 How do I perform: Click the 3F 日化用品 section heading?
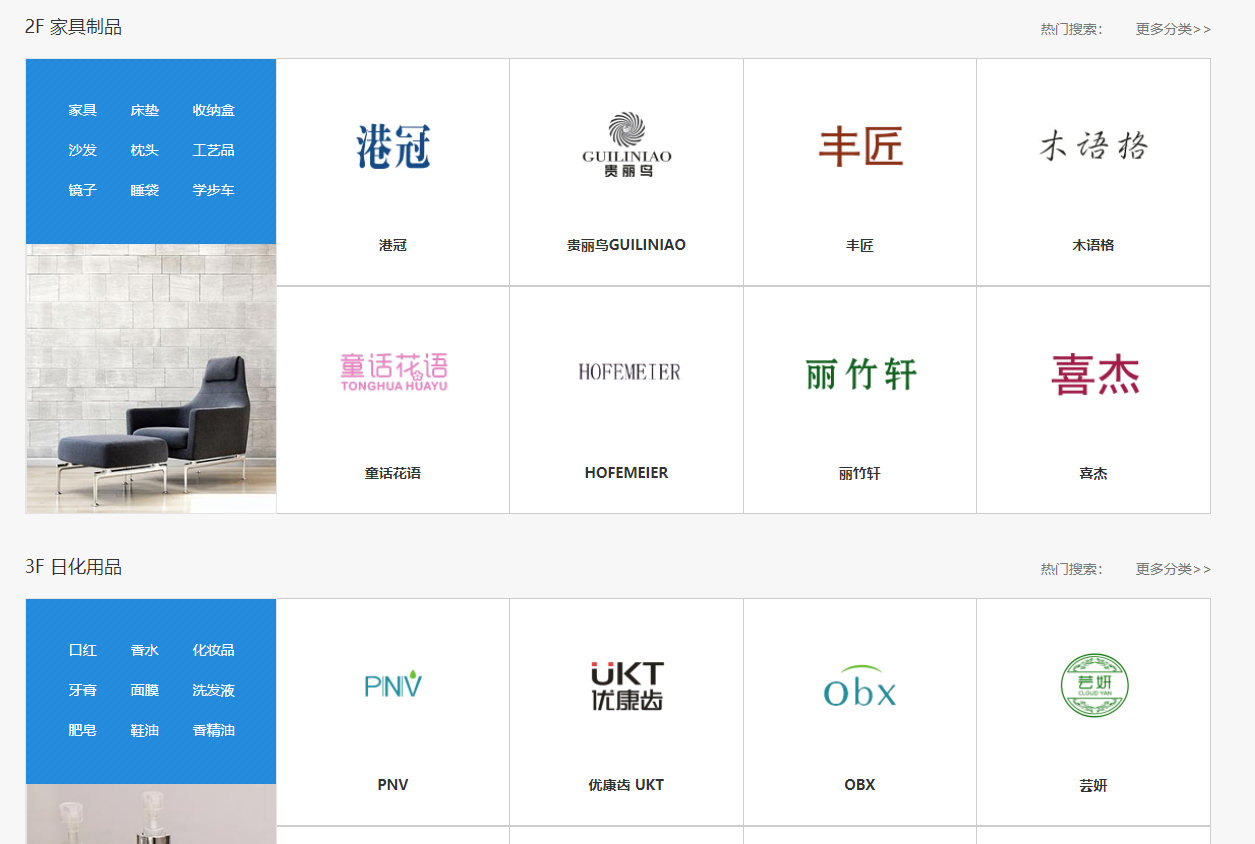tap(73, 567)
